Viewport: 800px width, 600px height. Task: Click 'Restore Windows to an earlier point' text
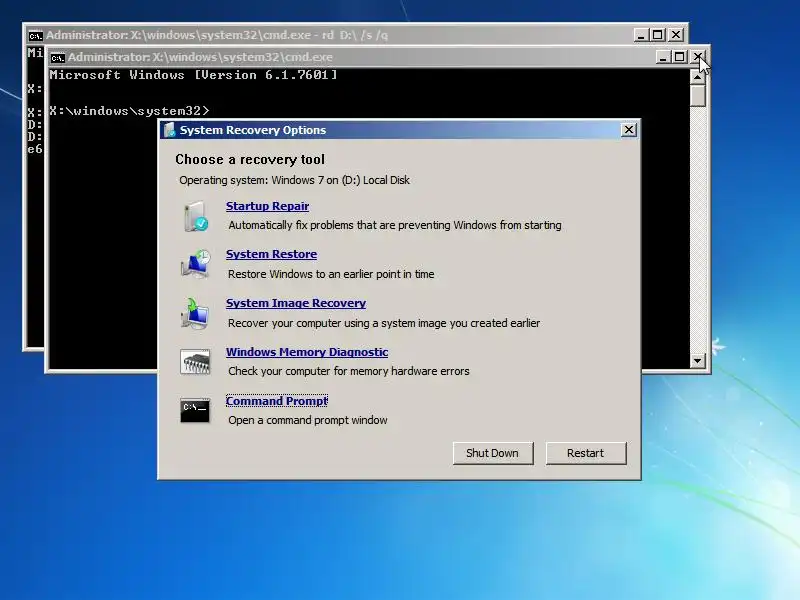coord(331,274)
